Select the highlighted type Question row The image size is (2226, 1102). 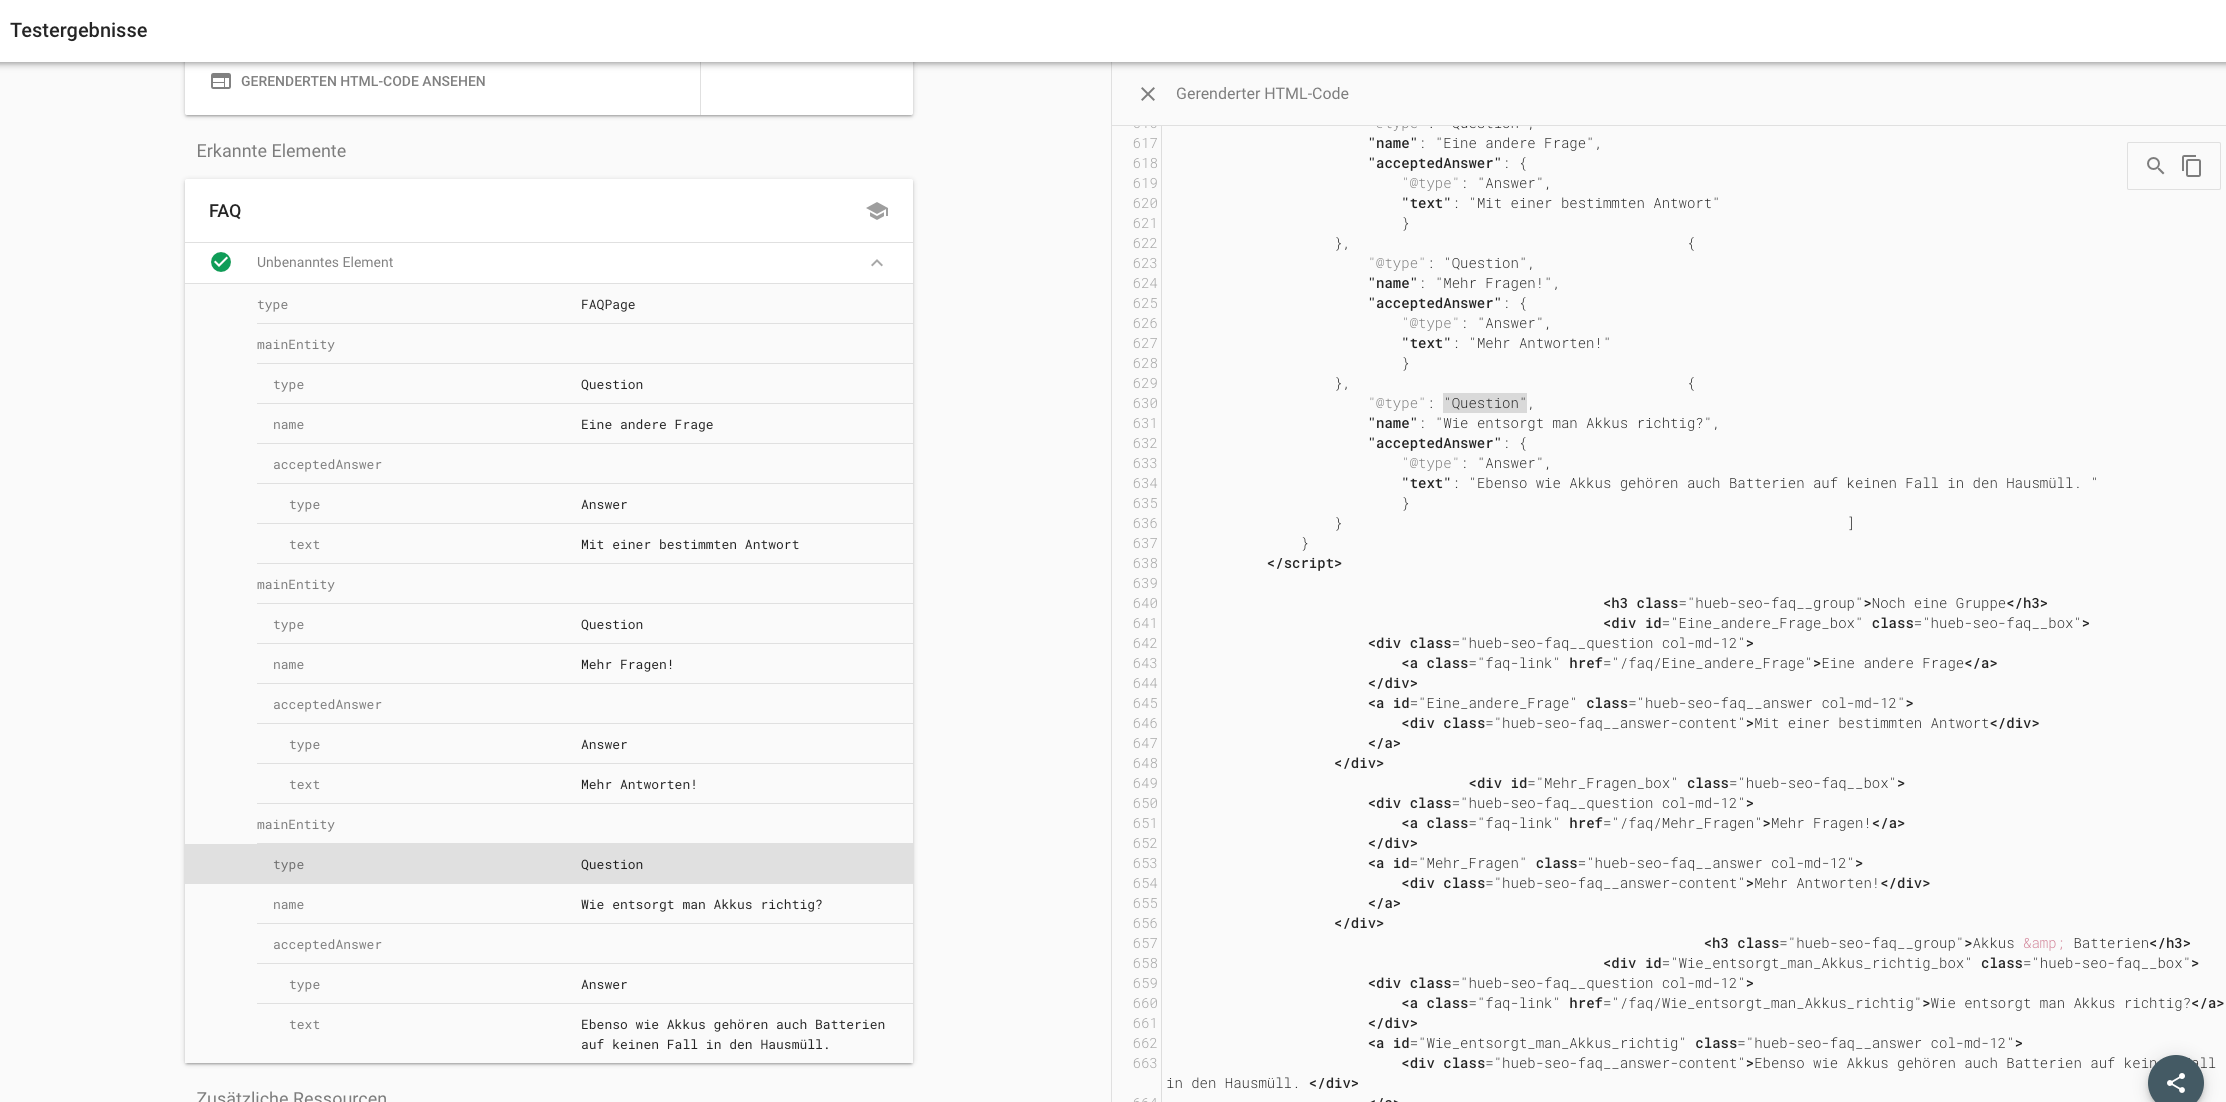pyautogui.click(x=549, y=864)
